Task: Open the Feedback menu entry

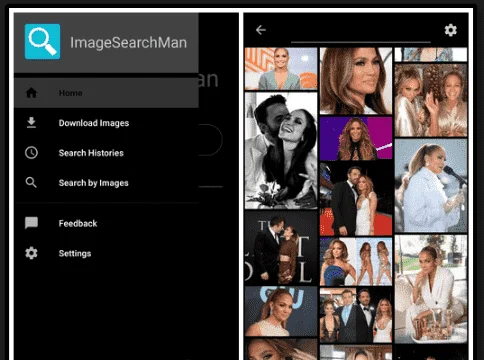Action: click(106, 223)
